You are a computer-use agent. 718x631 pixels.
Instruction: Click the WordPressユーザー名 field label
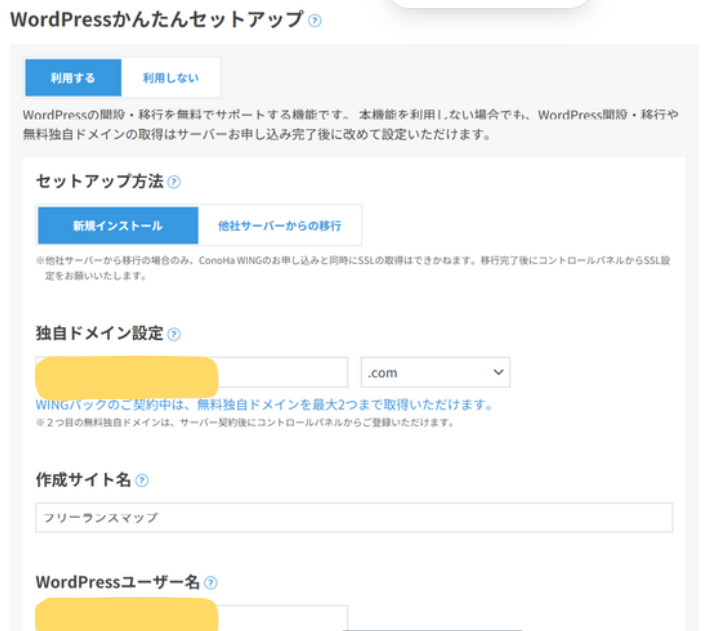click(118, 582)
